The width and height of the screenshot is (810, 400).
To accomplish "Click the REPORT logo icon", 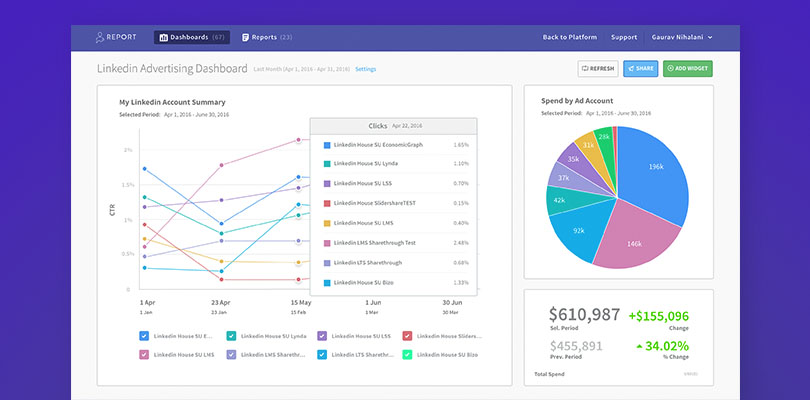I will click(x=100, y=37).
